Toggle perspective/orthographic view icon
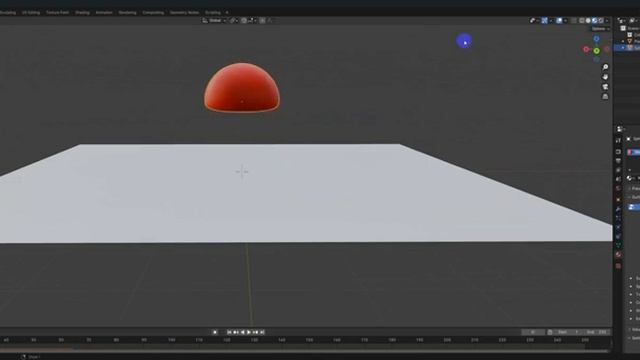 tap(605, 96)
